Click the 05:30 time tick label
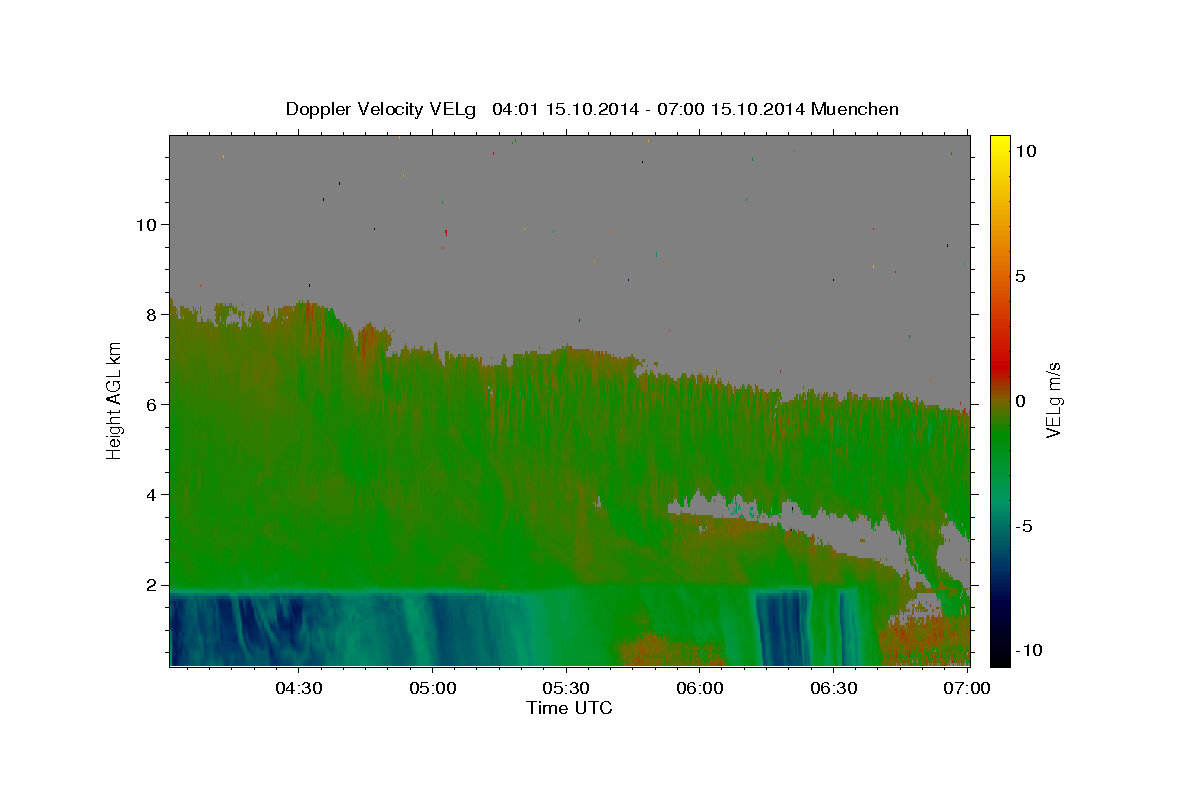The height and width of the screenshot is (800, 1200). (x=566, y=689)
